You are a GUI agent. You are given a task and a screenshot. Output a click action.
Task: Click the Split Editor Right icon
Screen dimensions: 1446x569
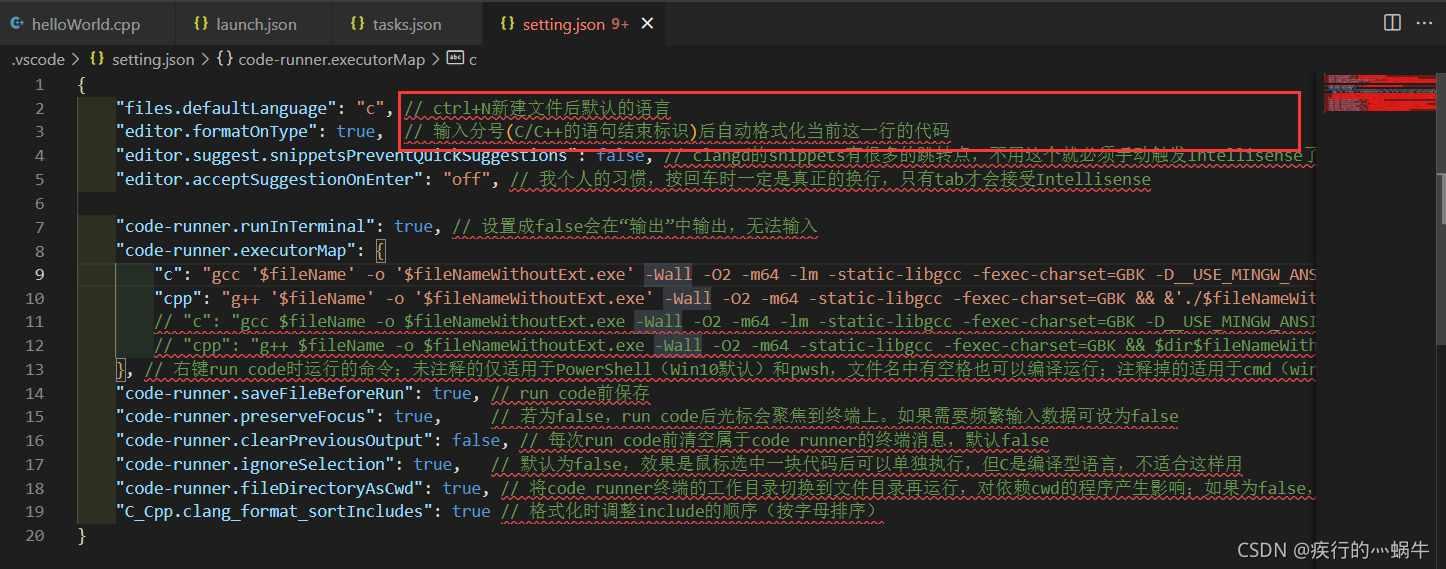pyautogui.click(x=1392, y=23)
